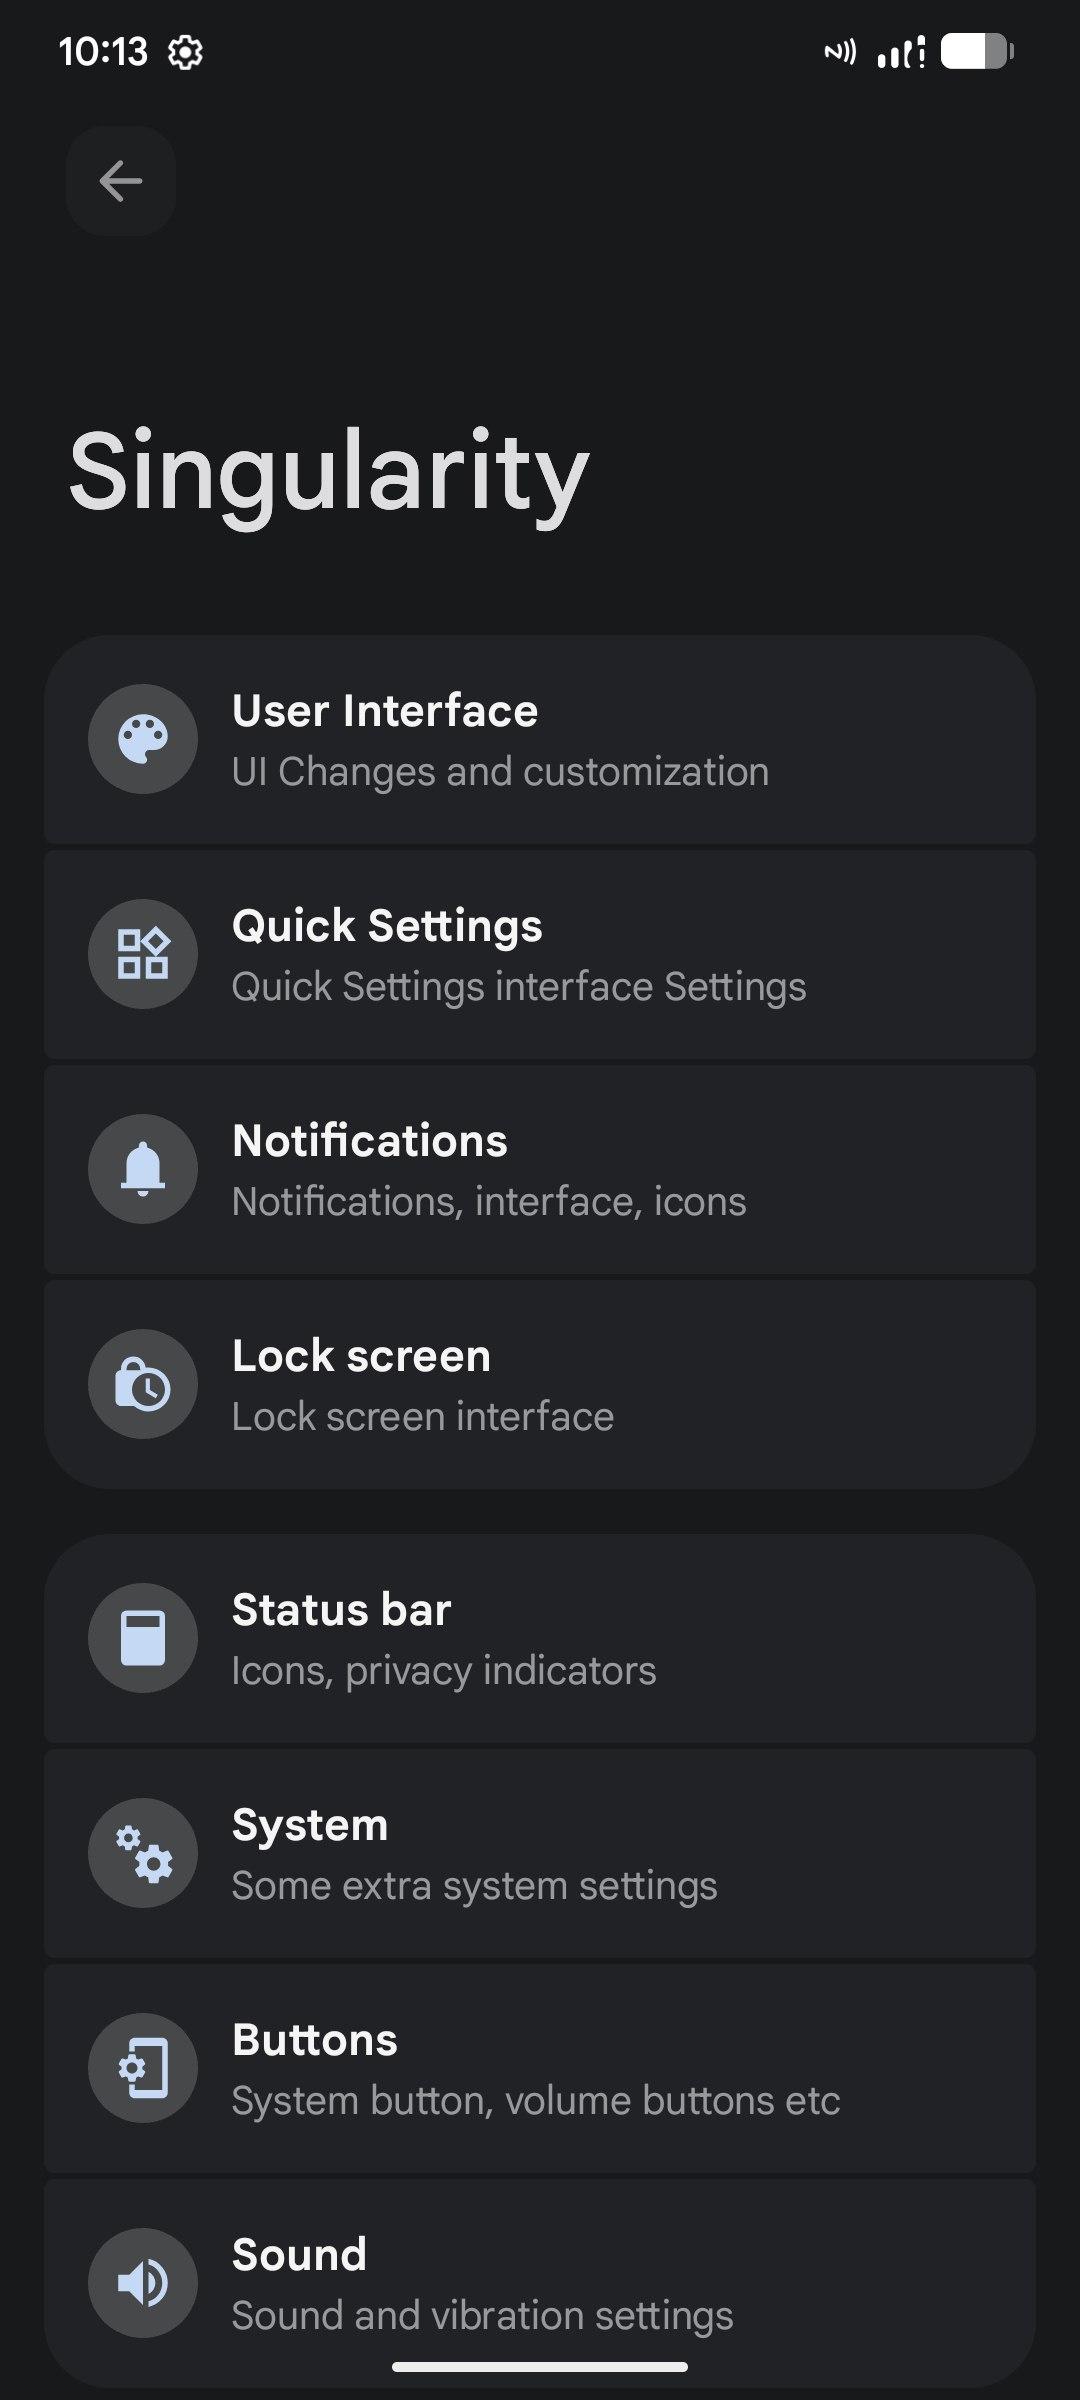Tap the bottom navigation gesture handle
The width and height of the screenshot is (1080, 2400).
click(x=540, y=2367)
